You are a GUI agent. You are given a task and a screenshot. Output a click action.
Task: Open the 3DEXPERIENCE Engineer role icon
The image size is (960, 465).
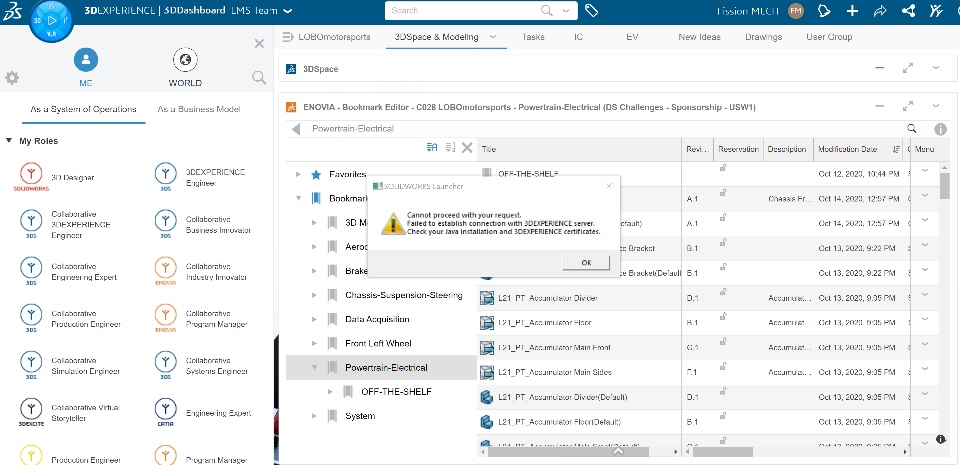click(165, 177)
